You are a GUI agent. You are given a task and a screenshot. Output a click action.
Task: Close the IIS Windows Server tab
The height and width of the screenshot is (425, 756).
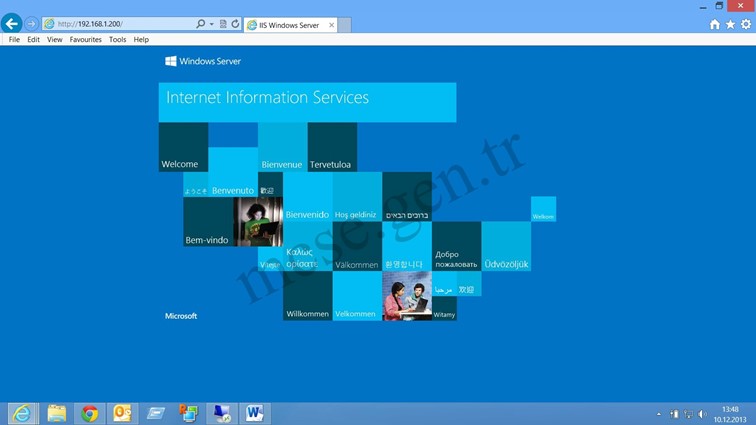pos(332,25)
